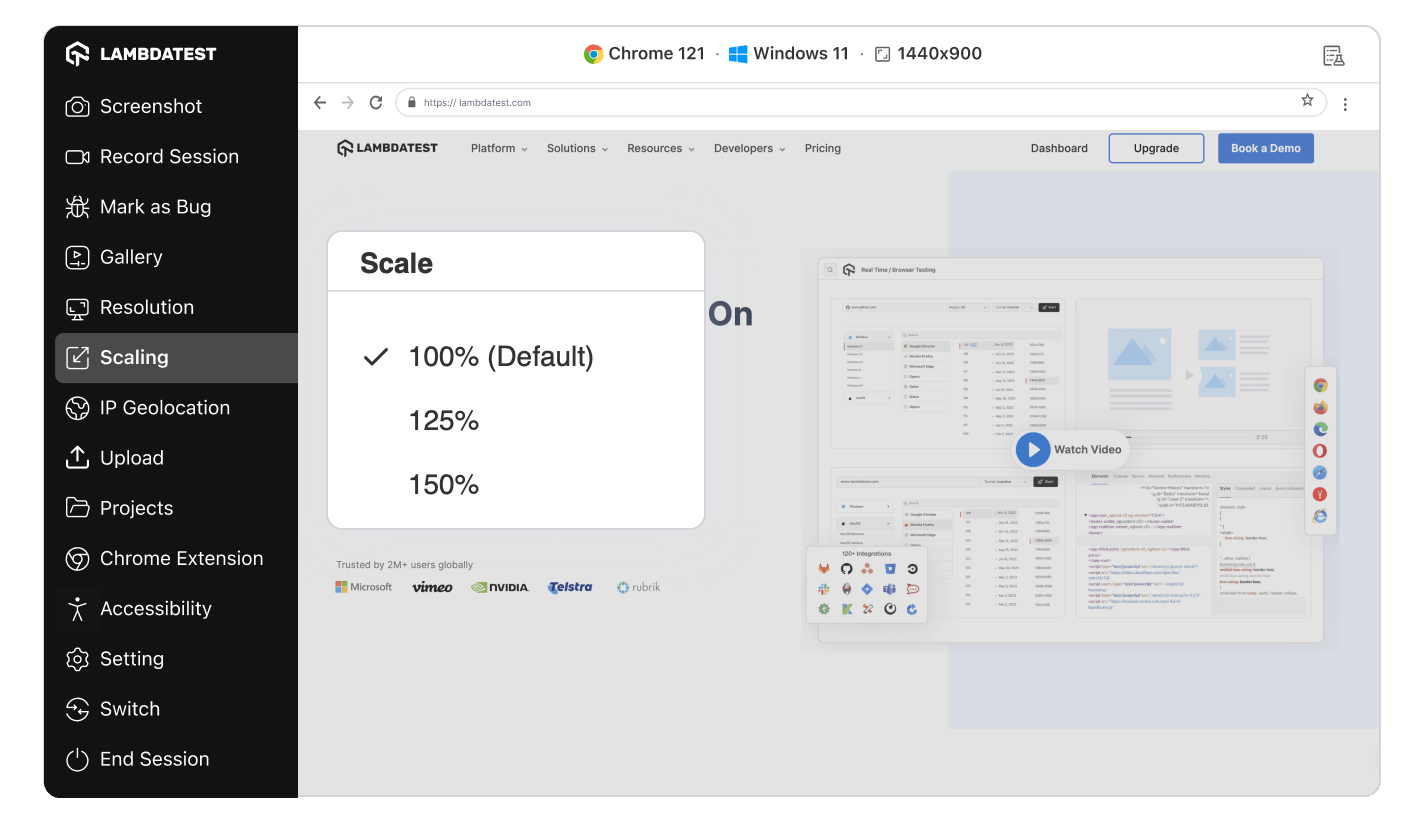Click the Accessibility figure icon
This screenshot has height=834, width=1424.
(77, 609)
